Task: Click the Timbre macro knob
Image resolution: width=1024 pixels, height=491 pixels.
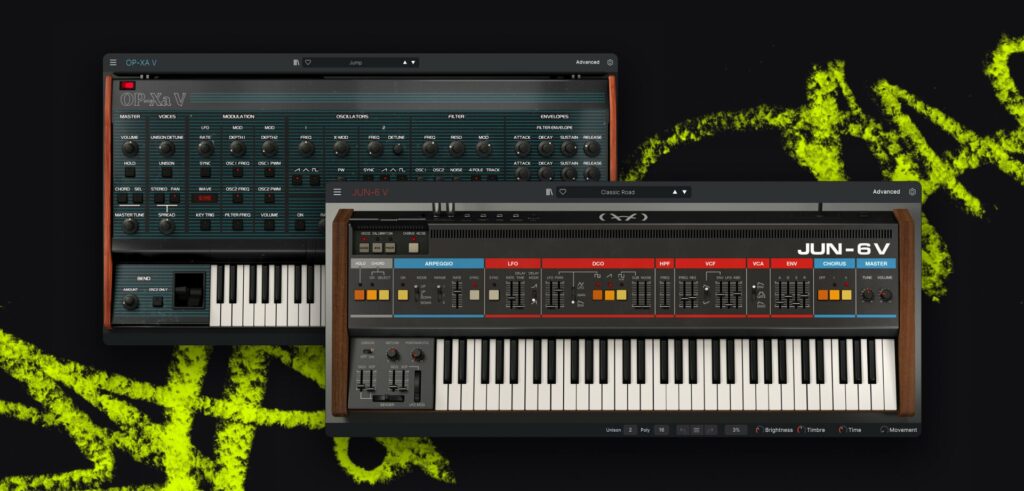Action: 801,430
